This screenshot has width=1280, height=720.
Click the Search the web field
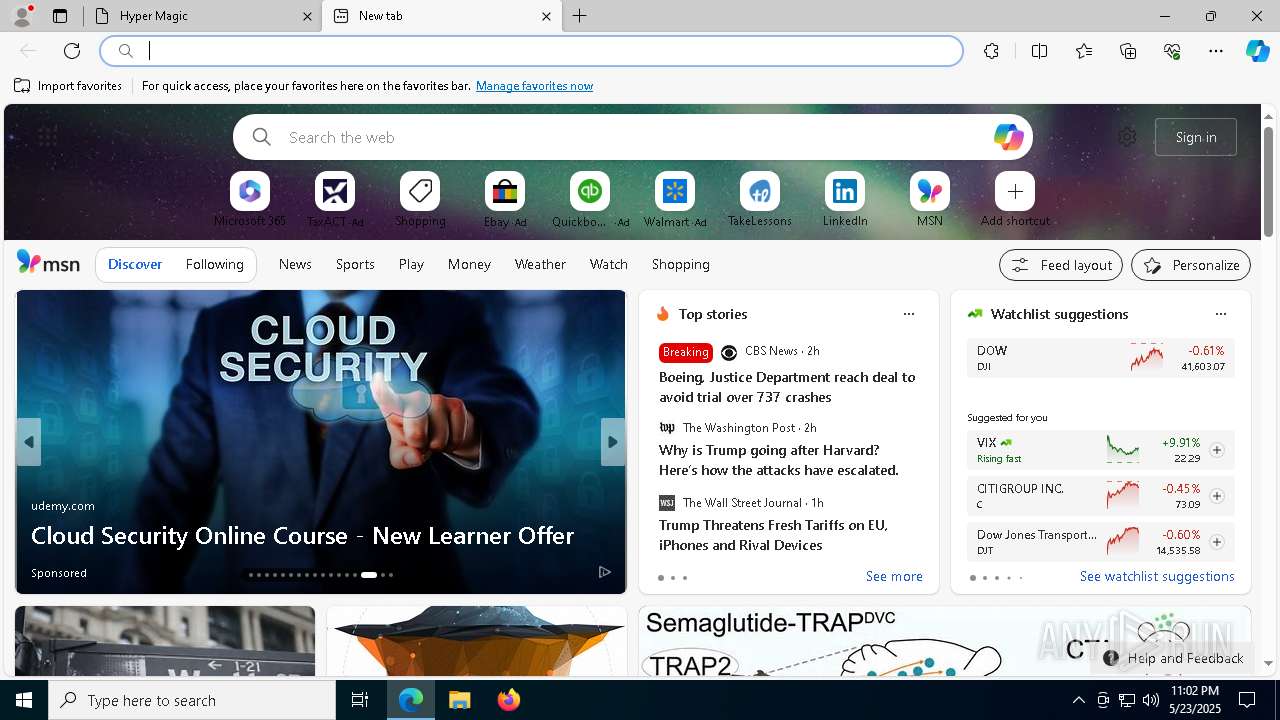(x=633, y=137)
